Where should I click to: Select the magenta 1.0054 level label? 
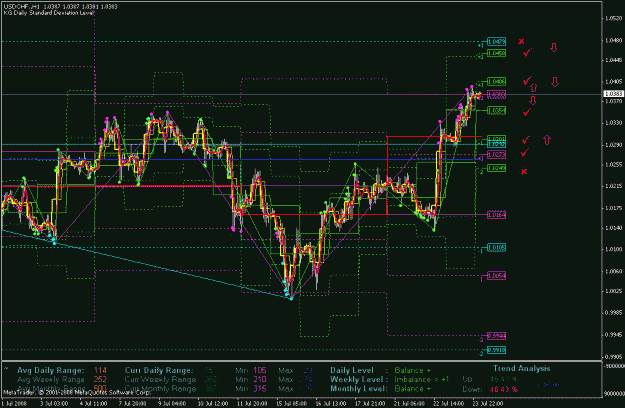[497, 276]
